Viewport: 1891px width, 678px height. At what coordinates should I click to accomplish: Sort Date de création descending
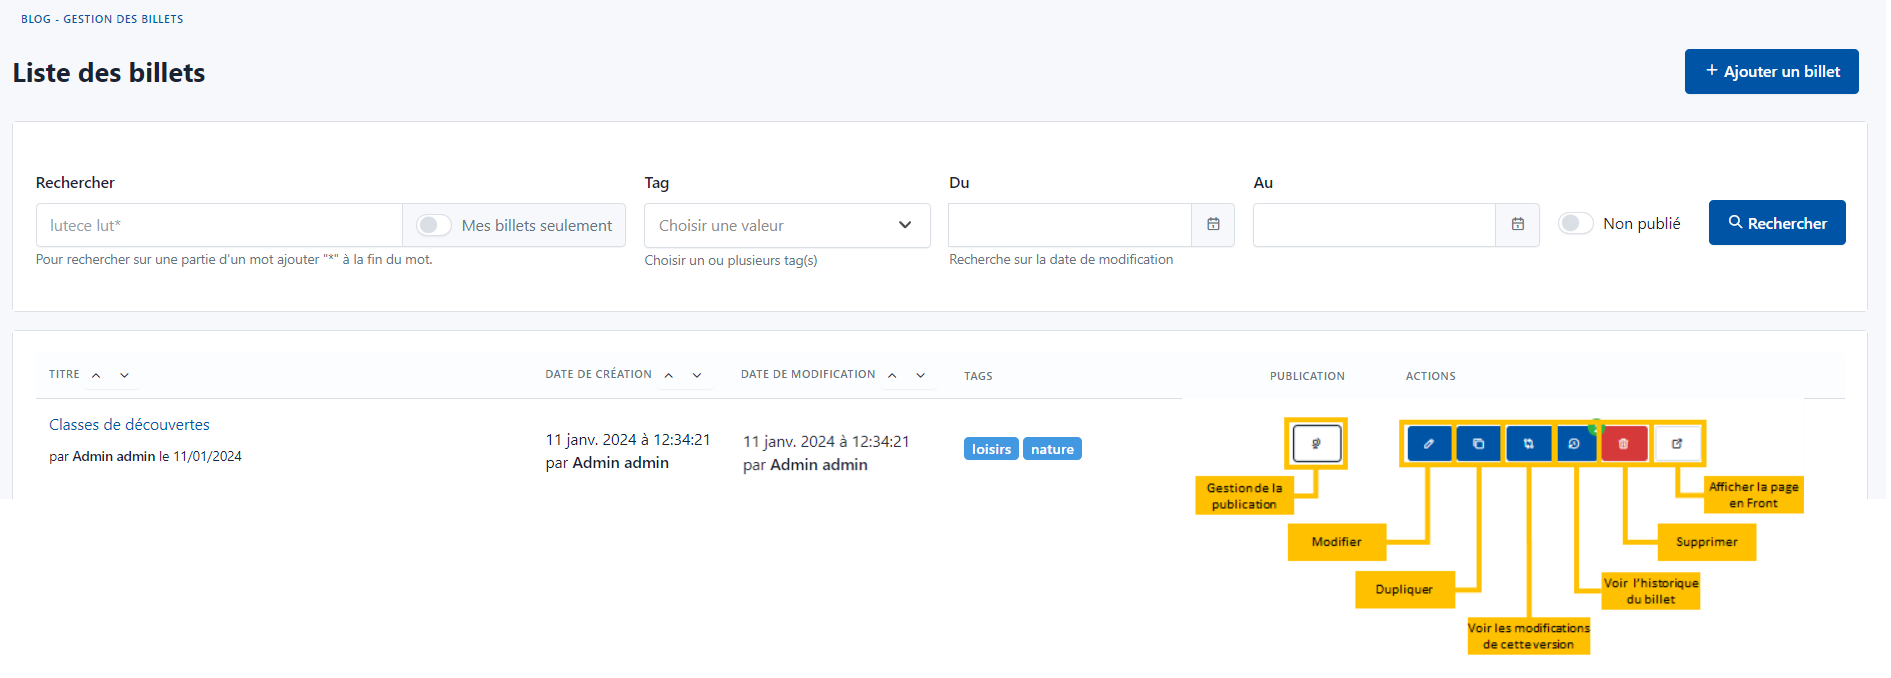[x=697, y=375]
